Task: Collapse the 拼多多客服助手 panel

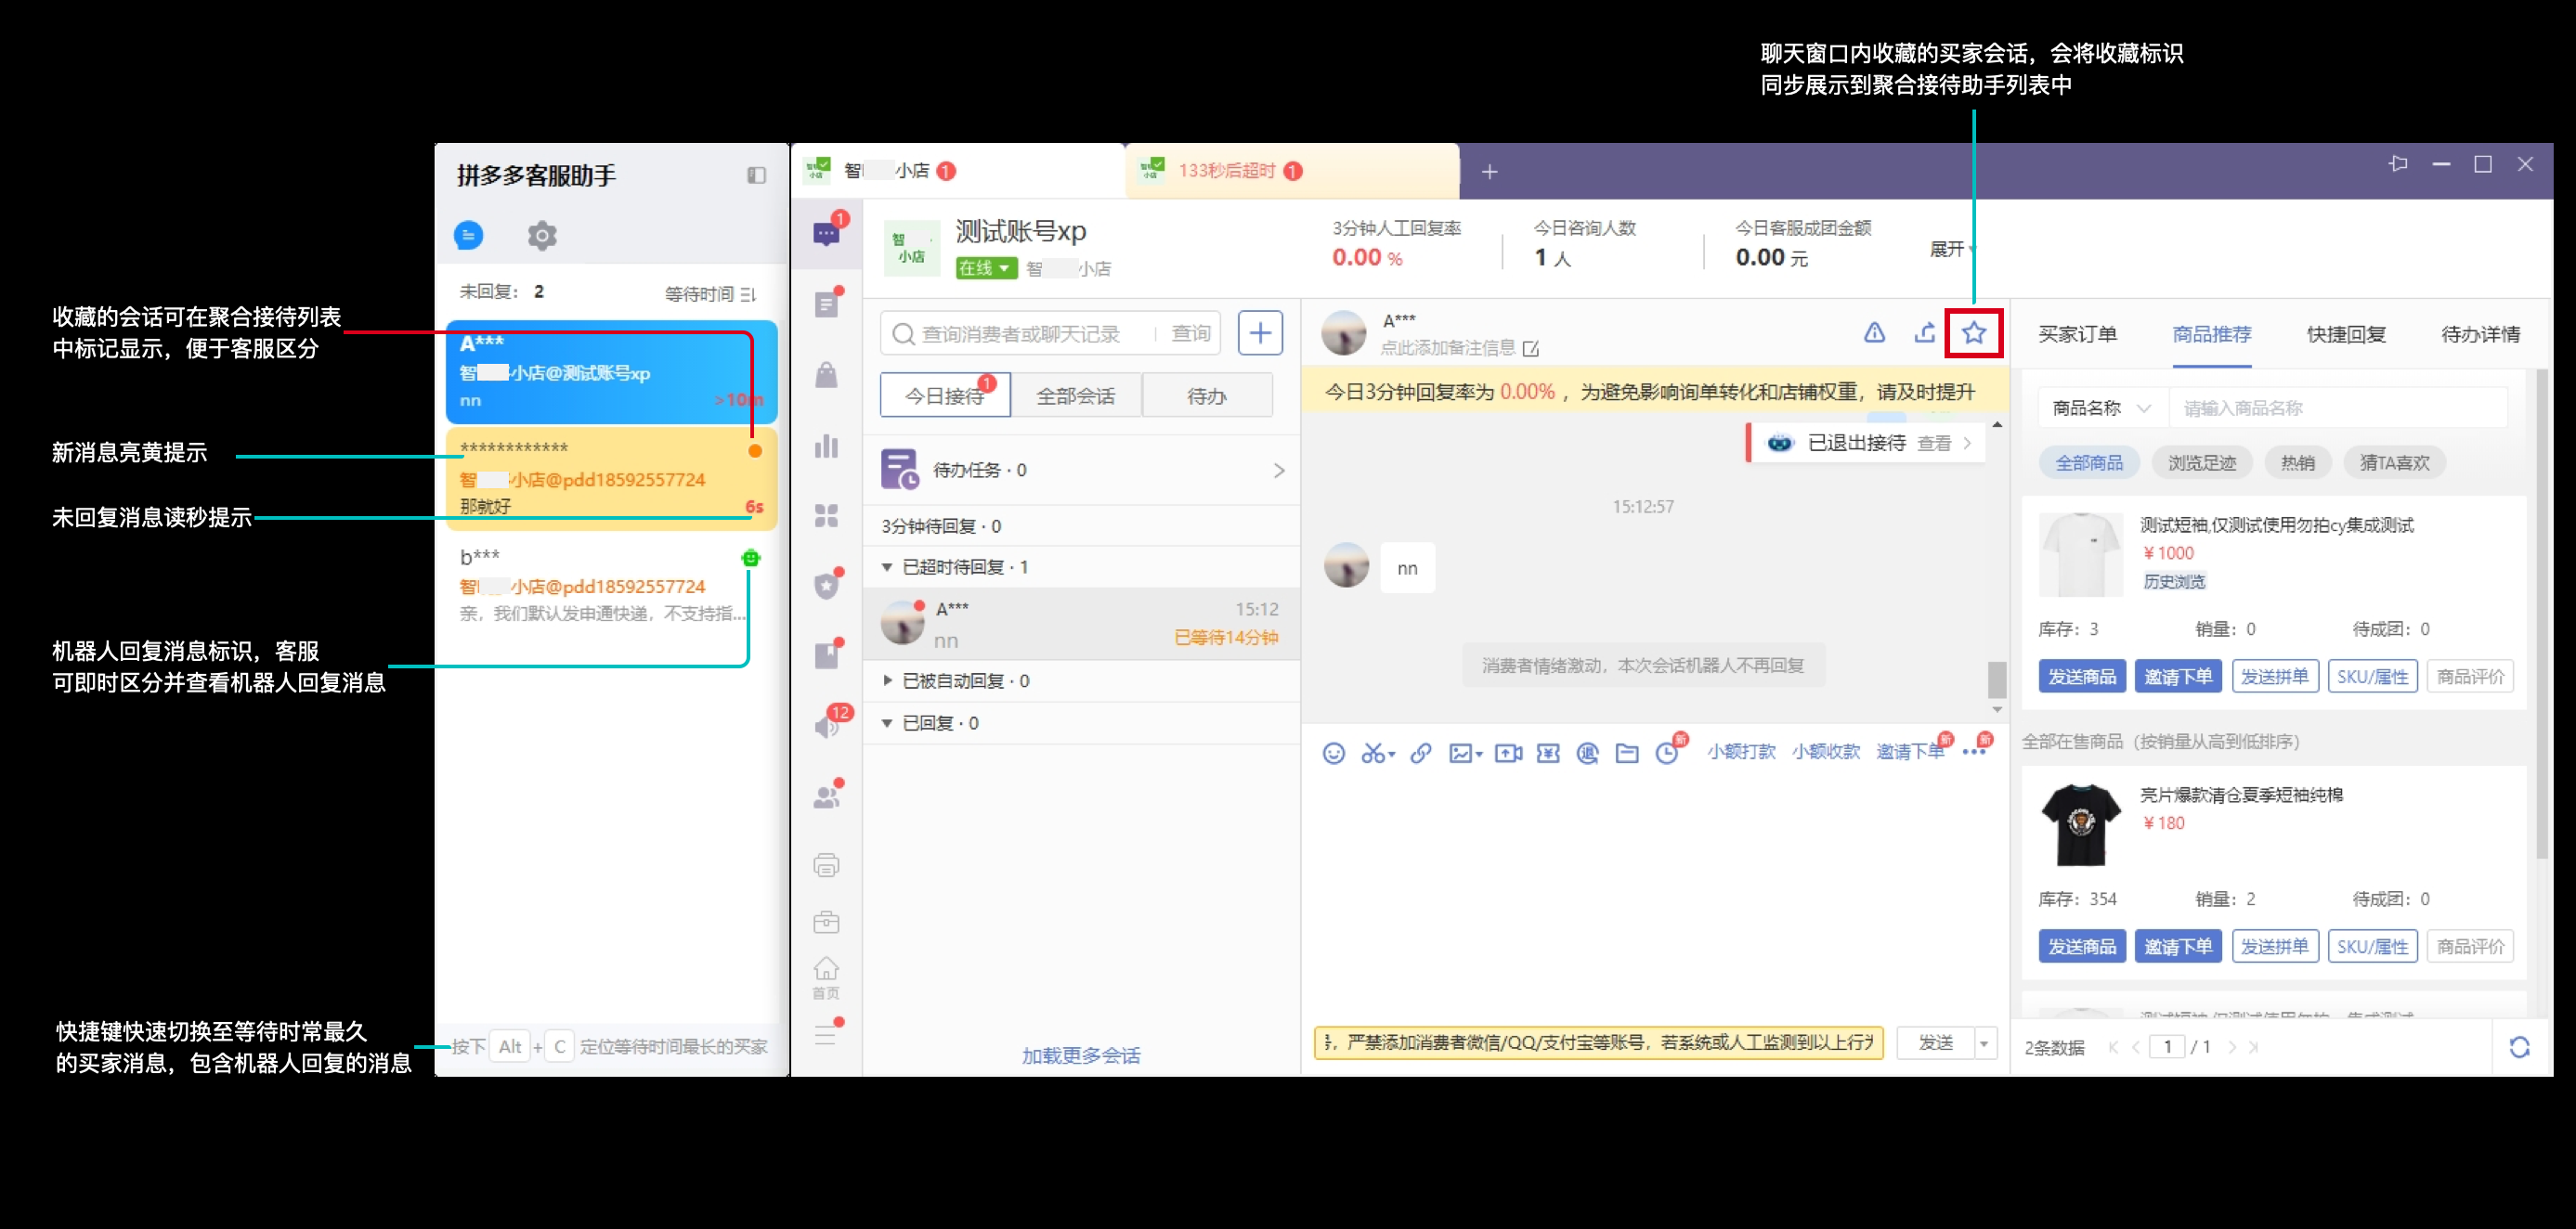Action: (x=756, y=176)
